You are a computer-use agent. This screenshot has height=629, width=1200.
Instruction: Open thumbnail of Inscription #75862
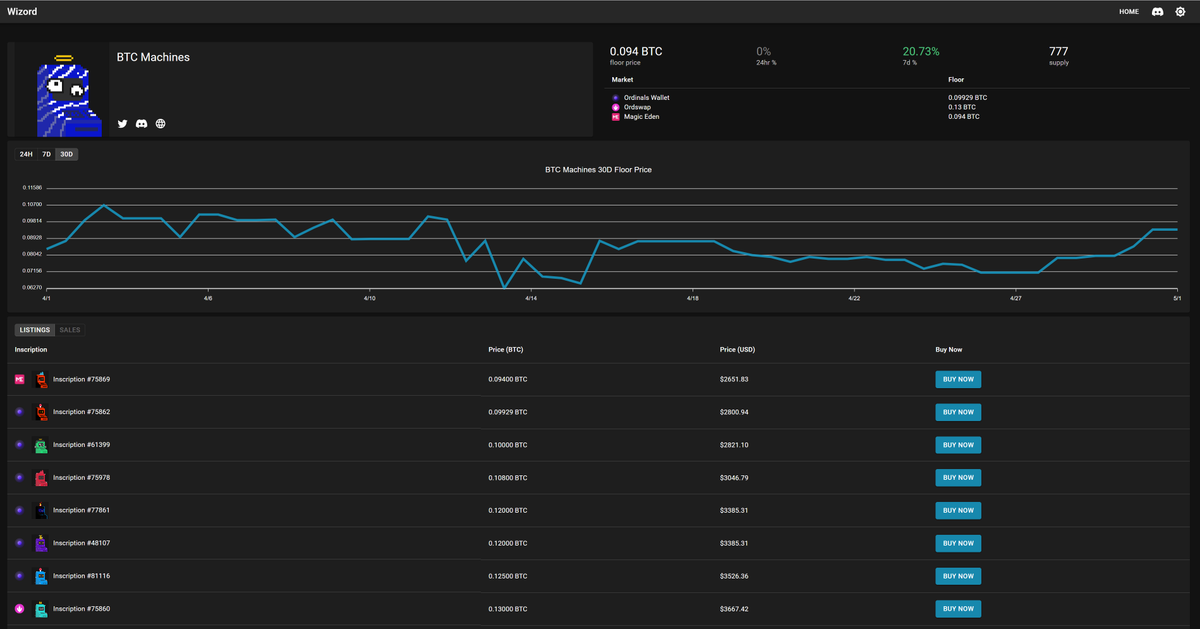[41, 412]
